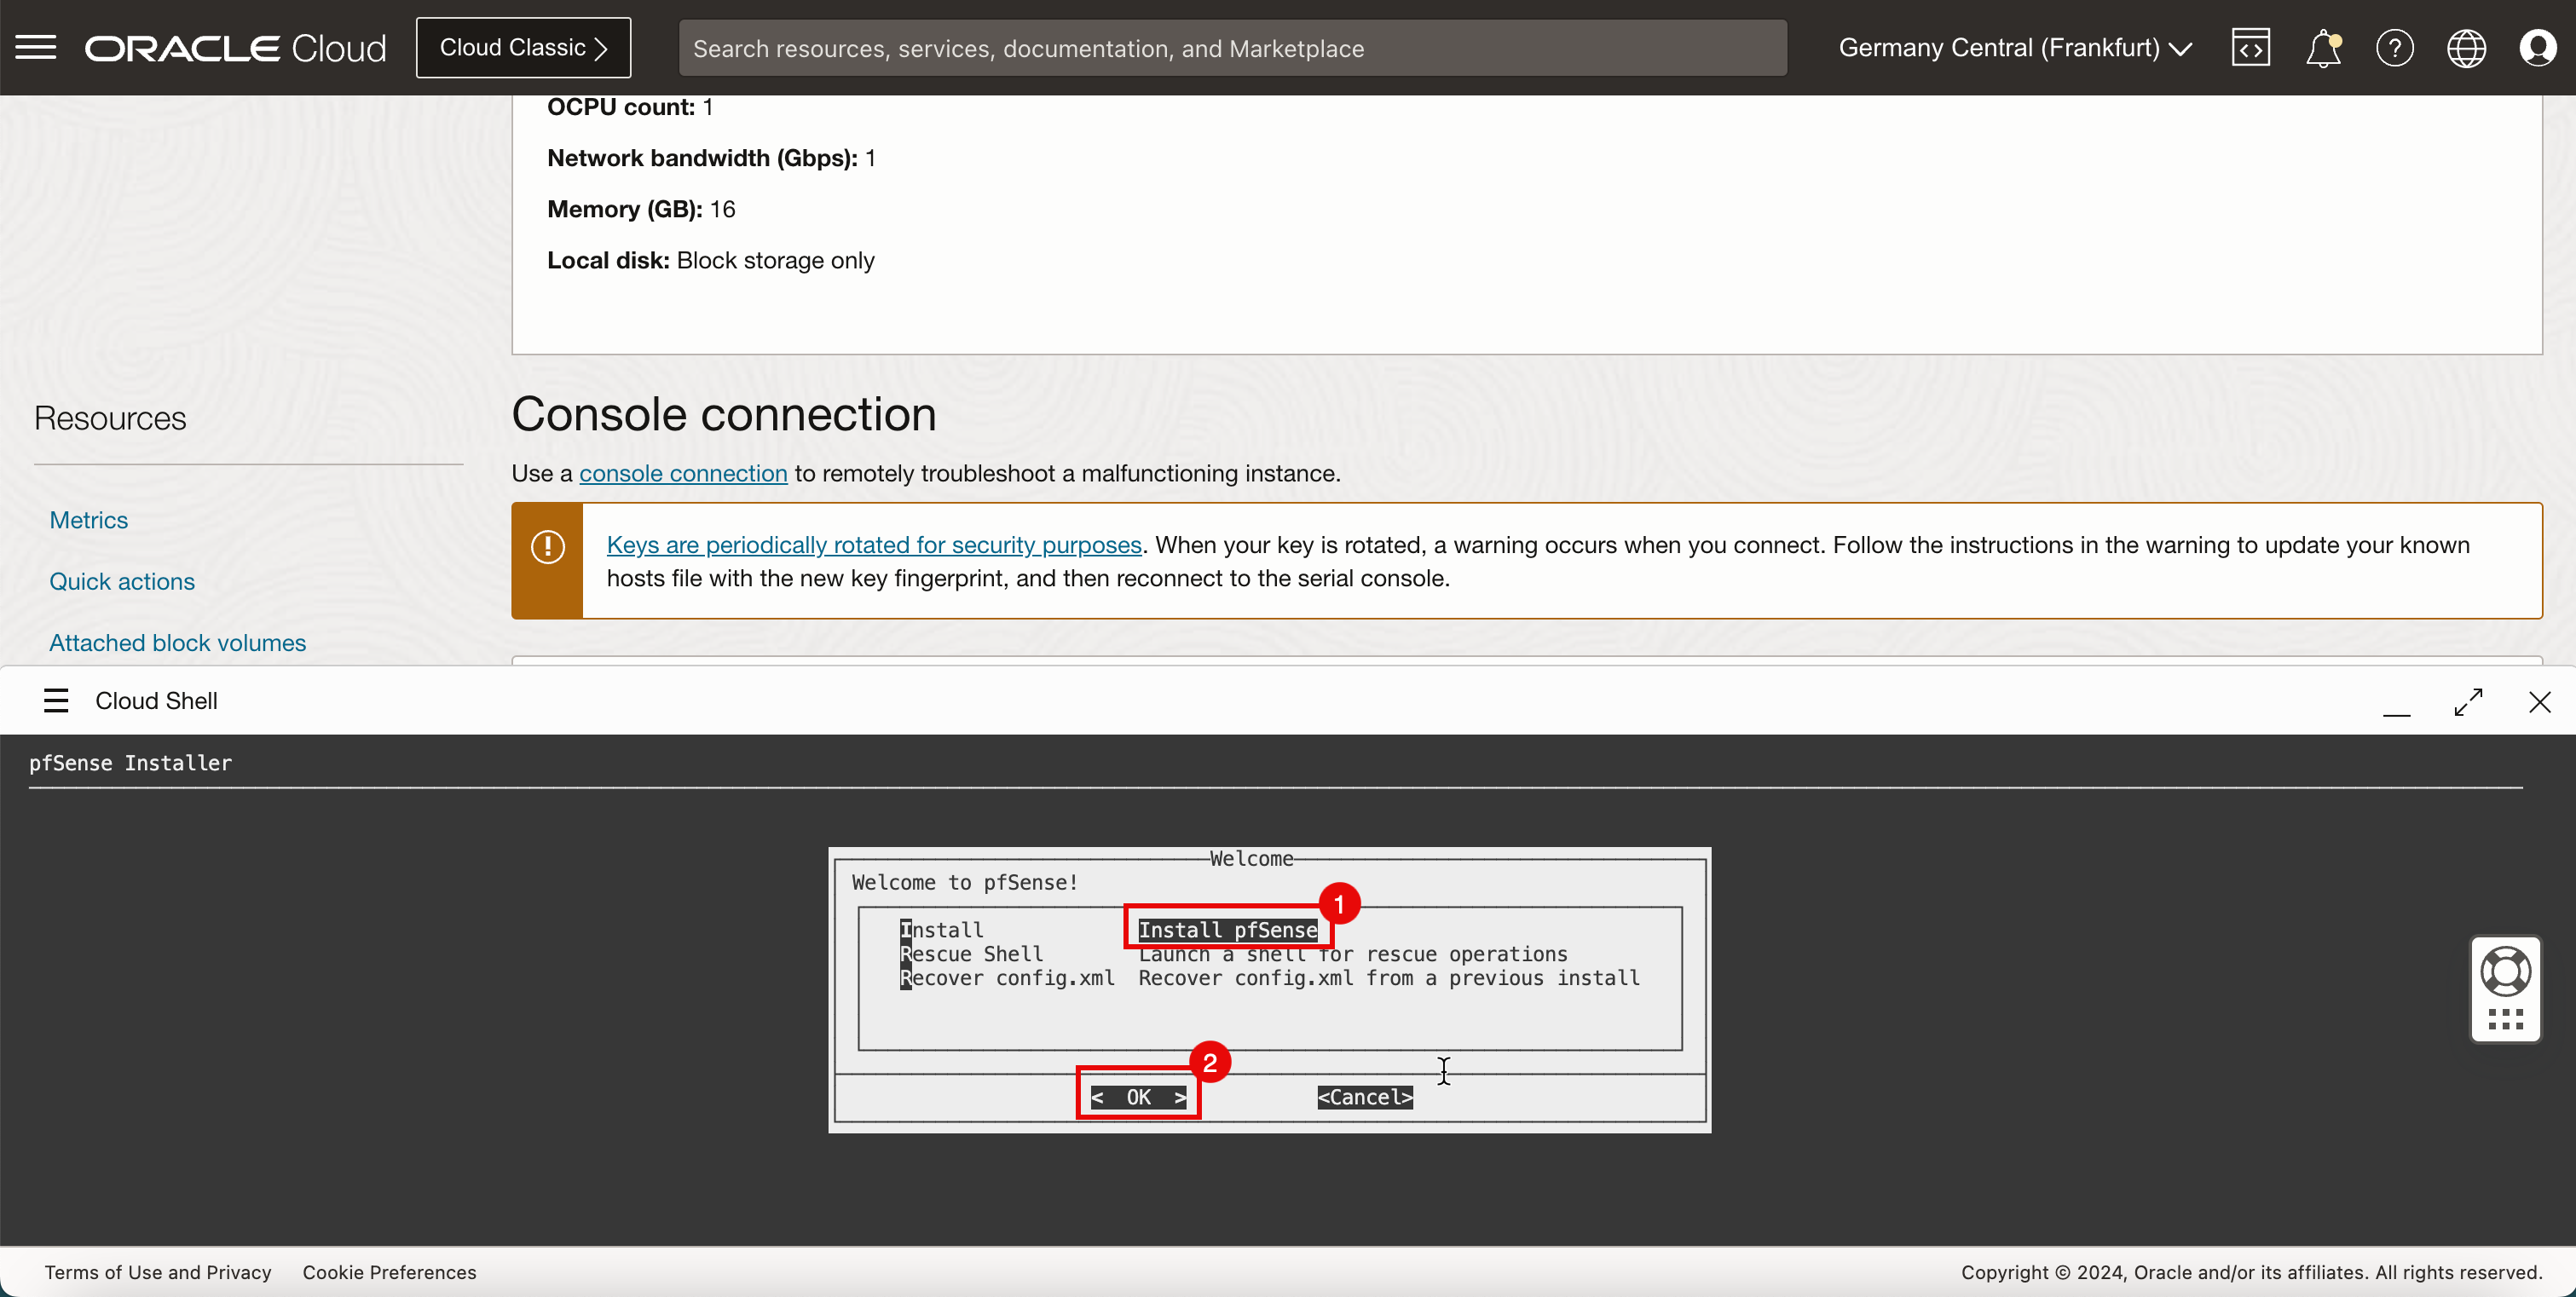Open Attached block volumes resource
The image size is (2576, 1297).
[x=177, y=642]
